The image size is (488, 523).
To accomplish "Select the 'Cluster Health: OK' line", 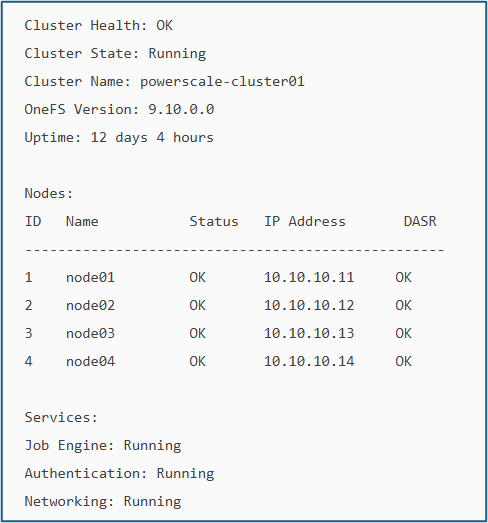I will point(98,26).
